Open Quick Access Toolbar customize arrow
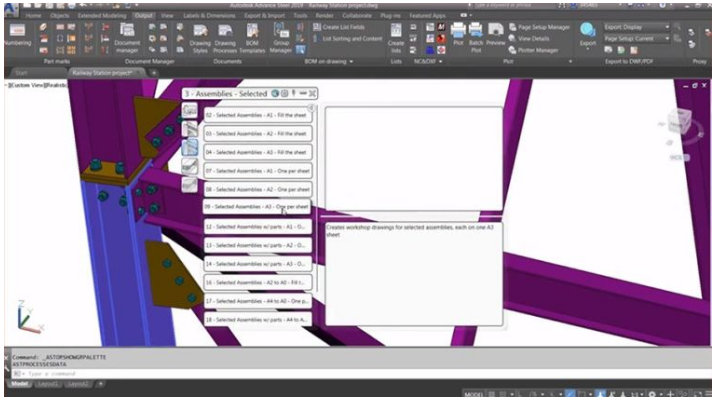 [136, 6]
